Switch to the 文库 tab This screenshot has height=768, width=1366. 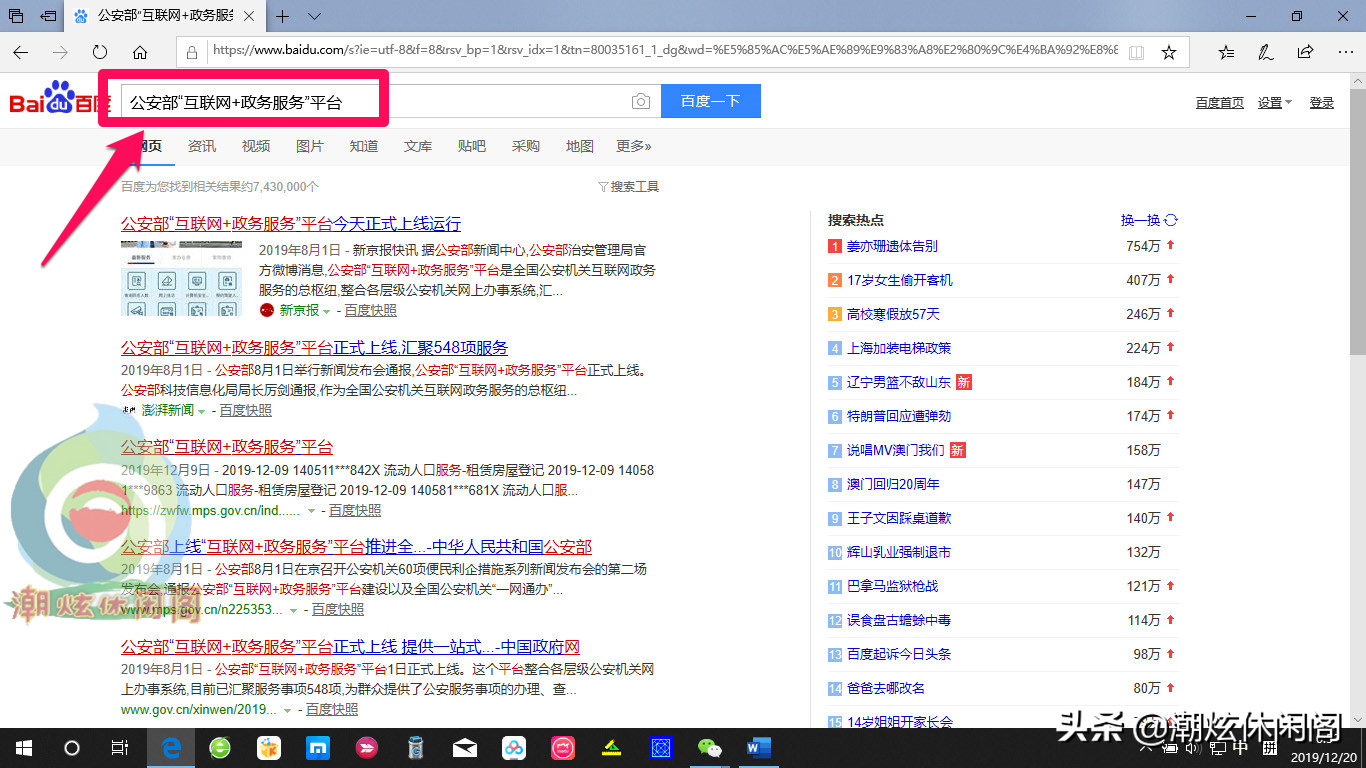coord(418,146)
